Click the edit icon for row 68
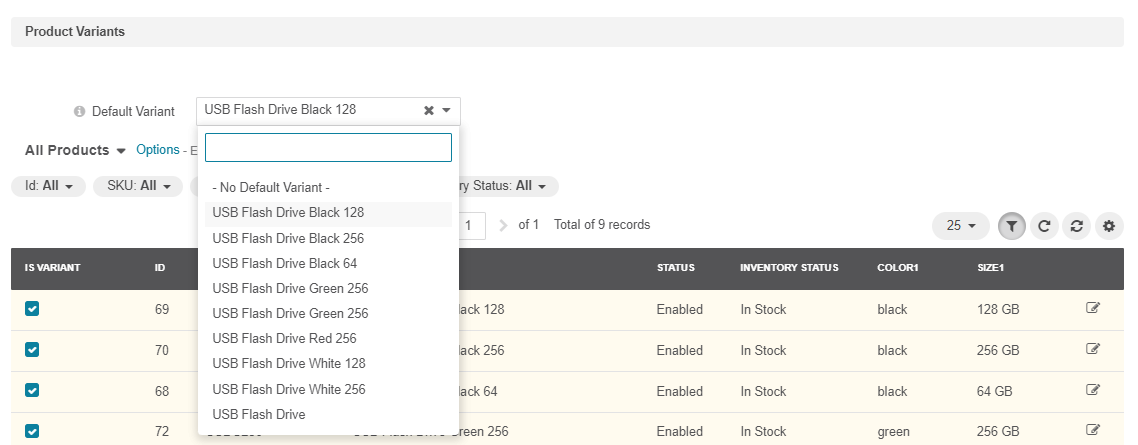1138x445 pixels. point(1093,391)
